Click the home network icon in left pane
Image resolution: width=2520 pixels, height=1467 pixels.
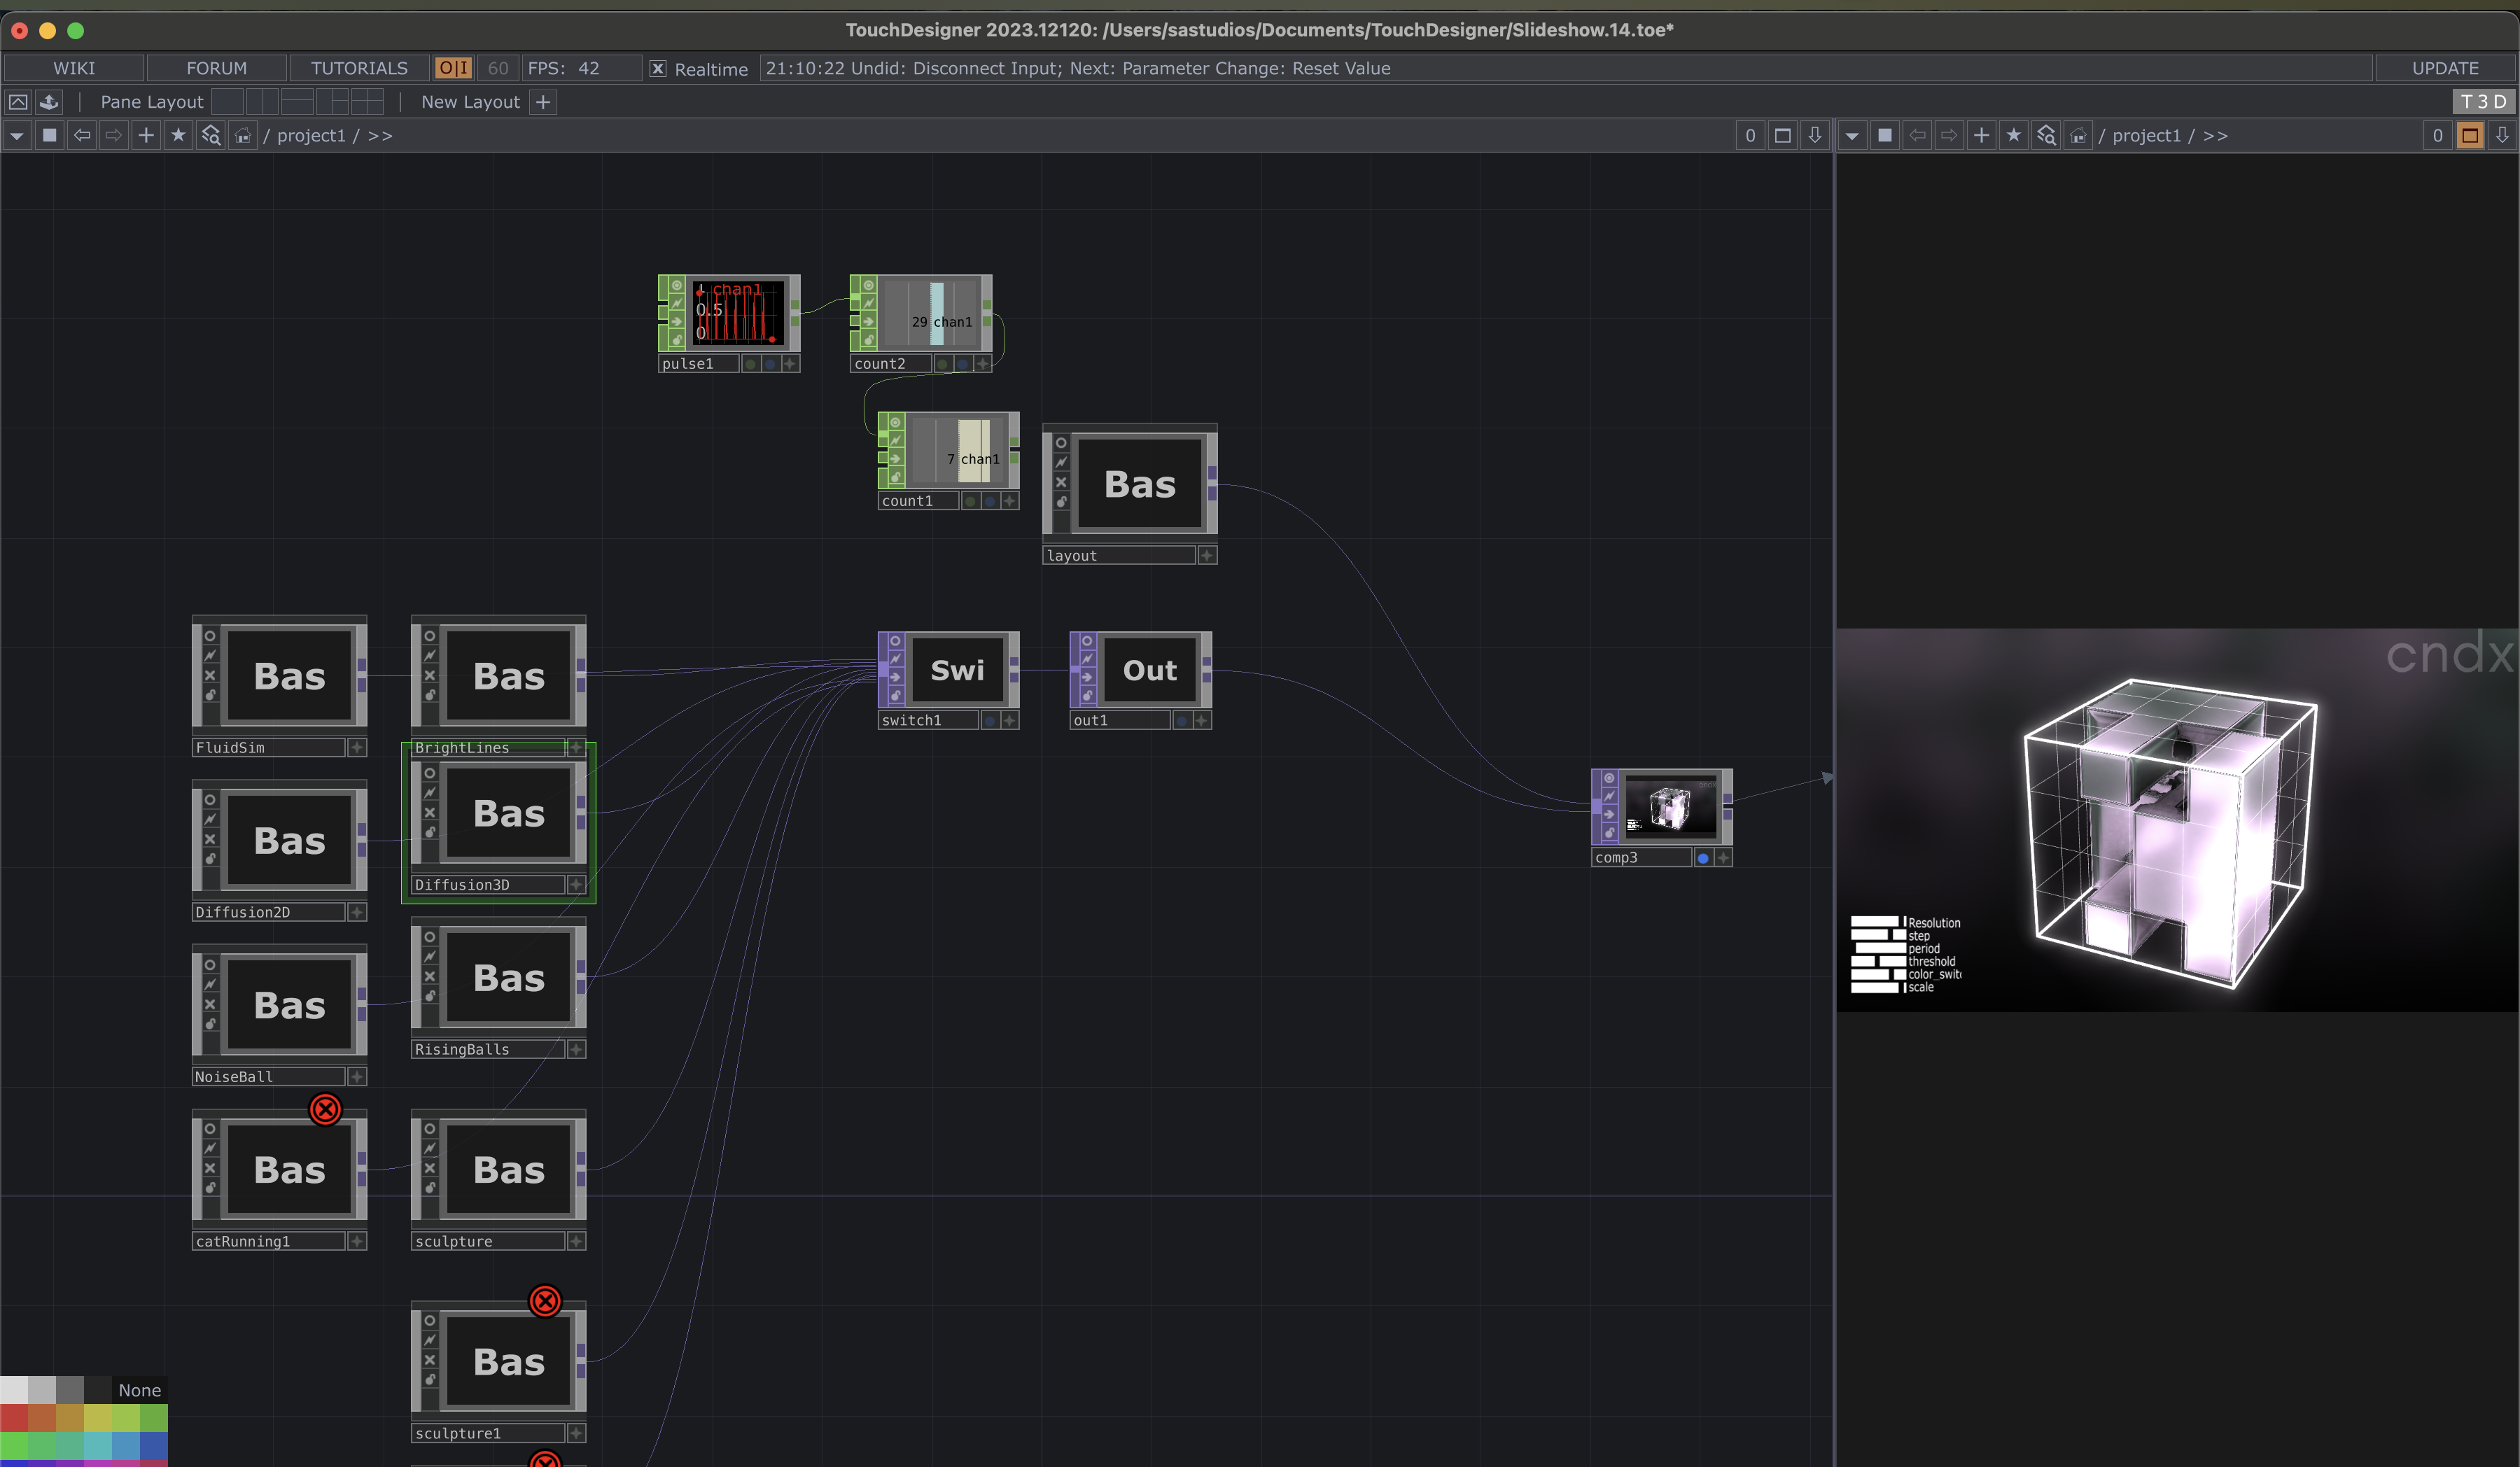pos(243,135)
